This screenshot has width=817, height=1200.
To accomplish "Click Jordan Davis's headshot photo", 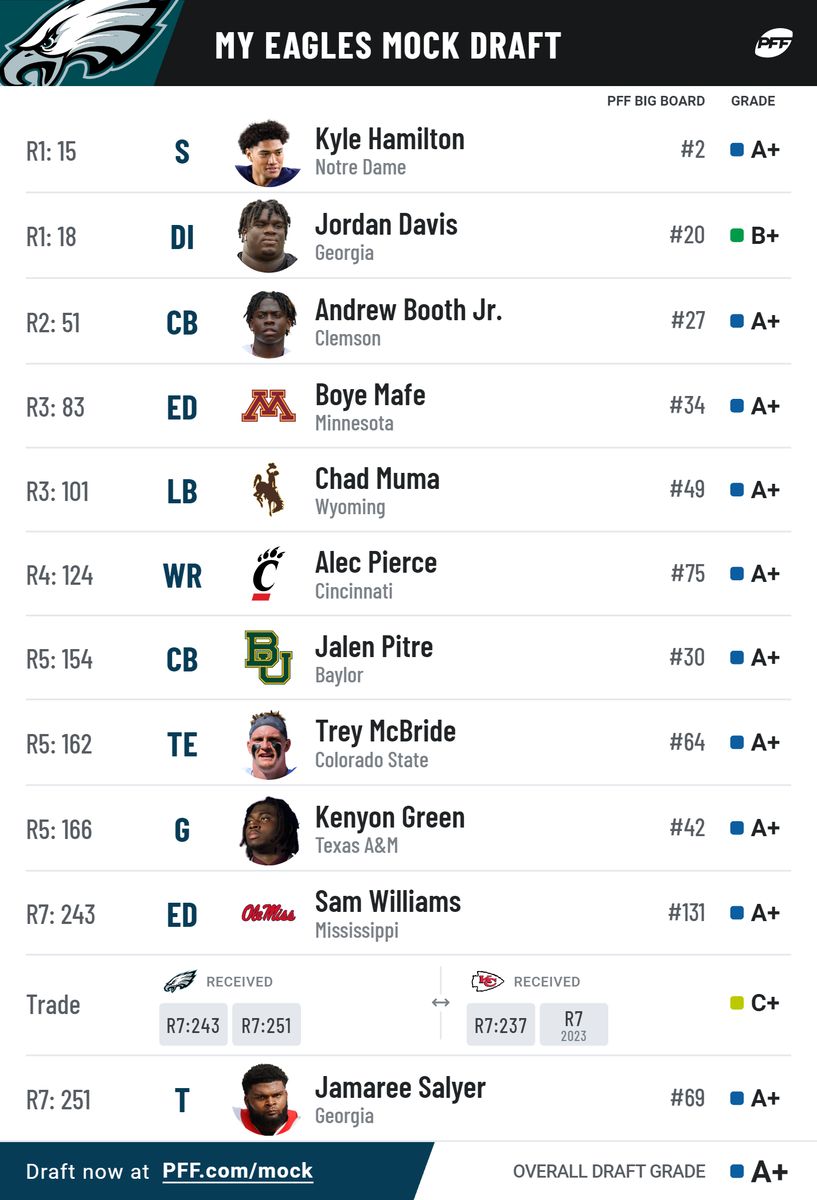I will [268, 237].
